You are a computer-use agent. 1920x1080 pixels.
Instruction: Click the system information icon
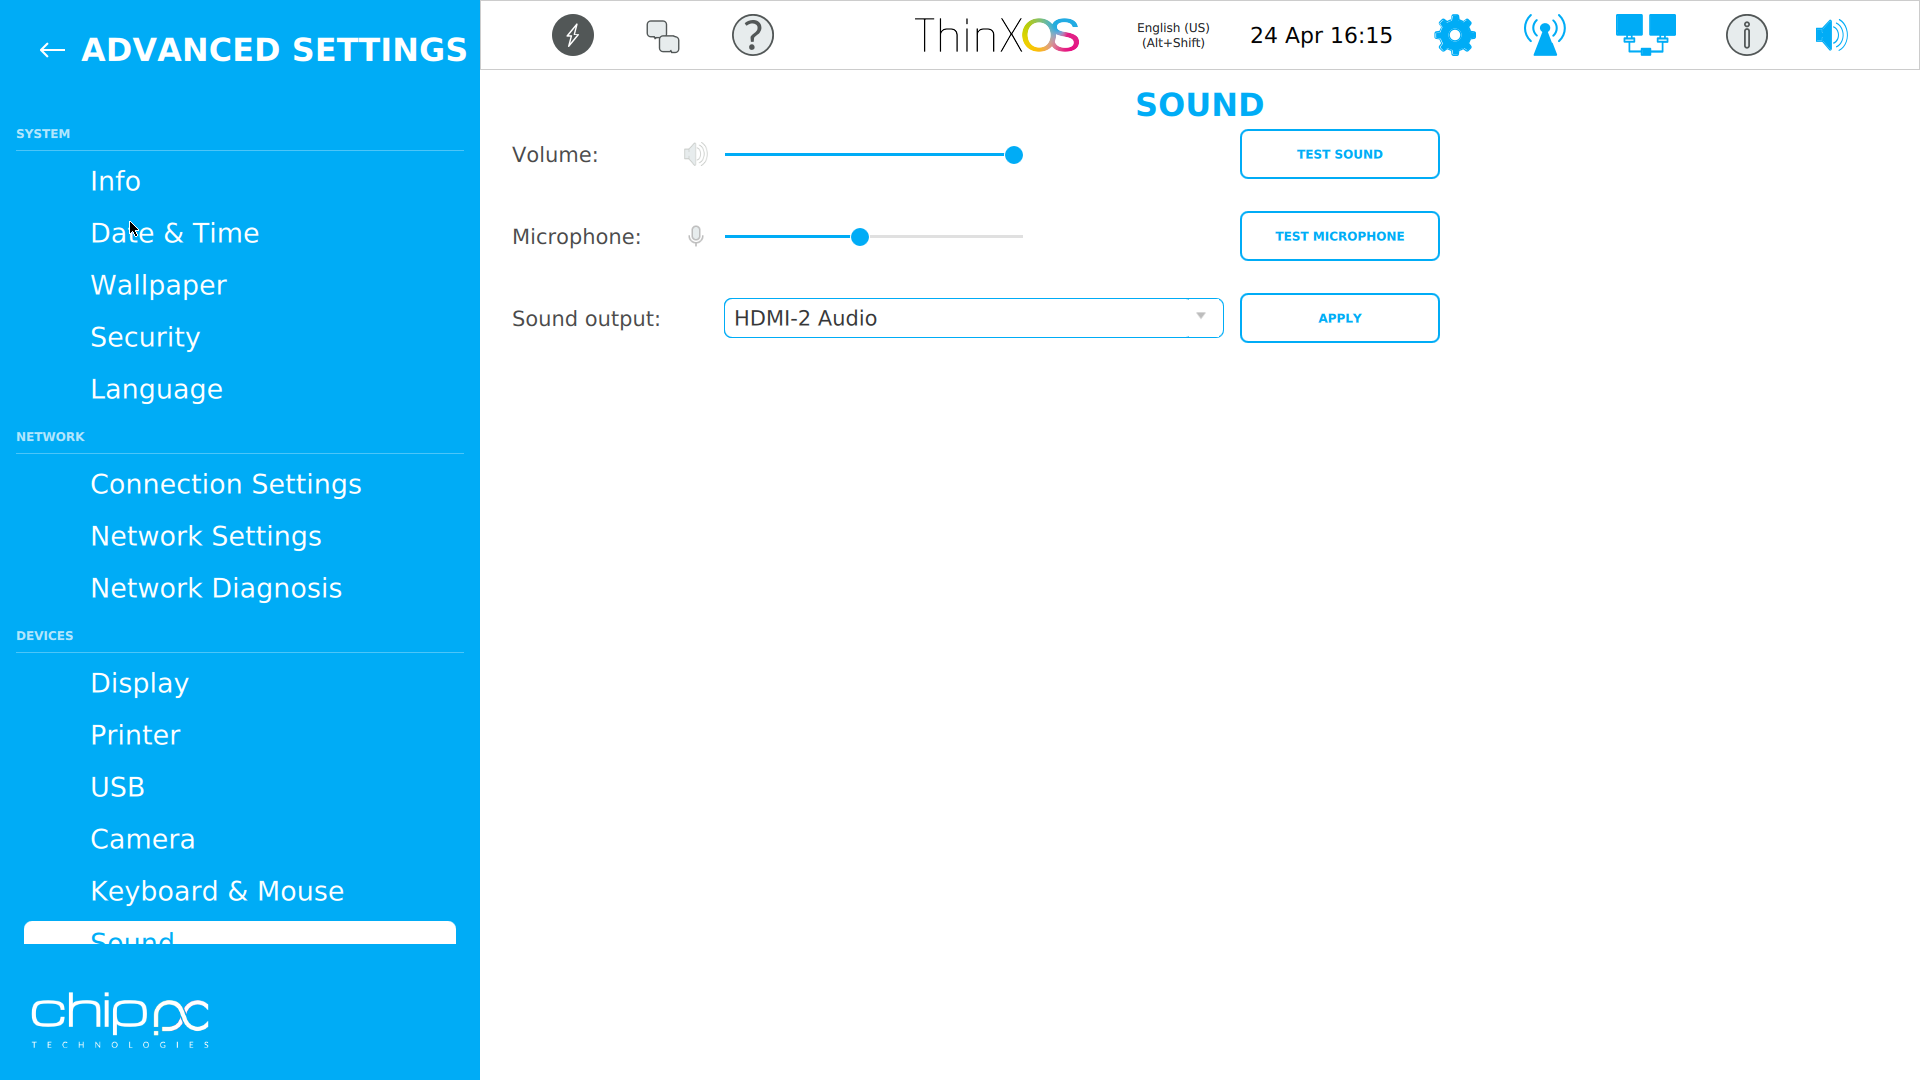[x=1746, y=34]
